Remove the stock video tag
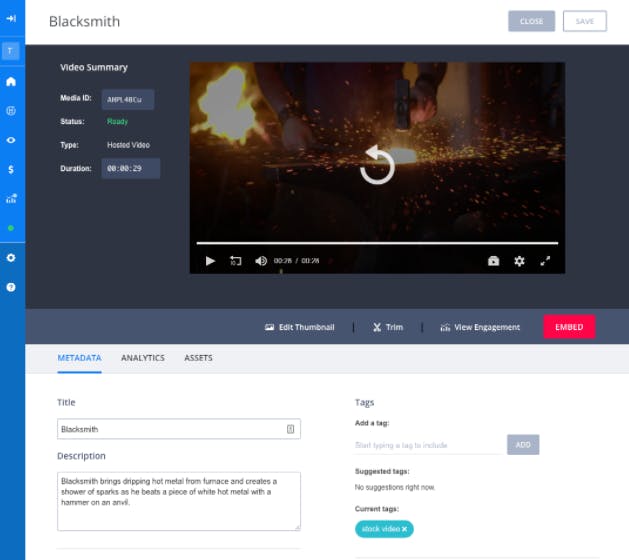Screen dimensions: 629x560 pos(405,529)
